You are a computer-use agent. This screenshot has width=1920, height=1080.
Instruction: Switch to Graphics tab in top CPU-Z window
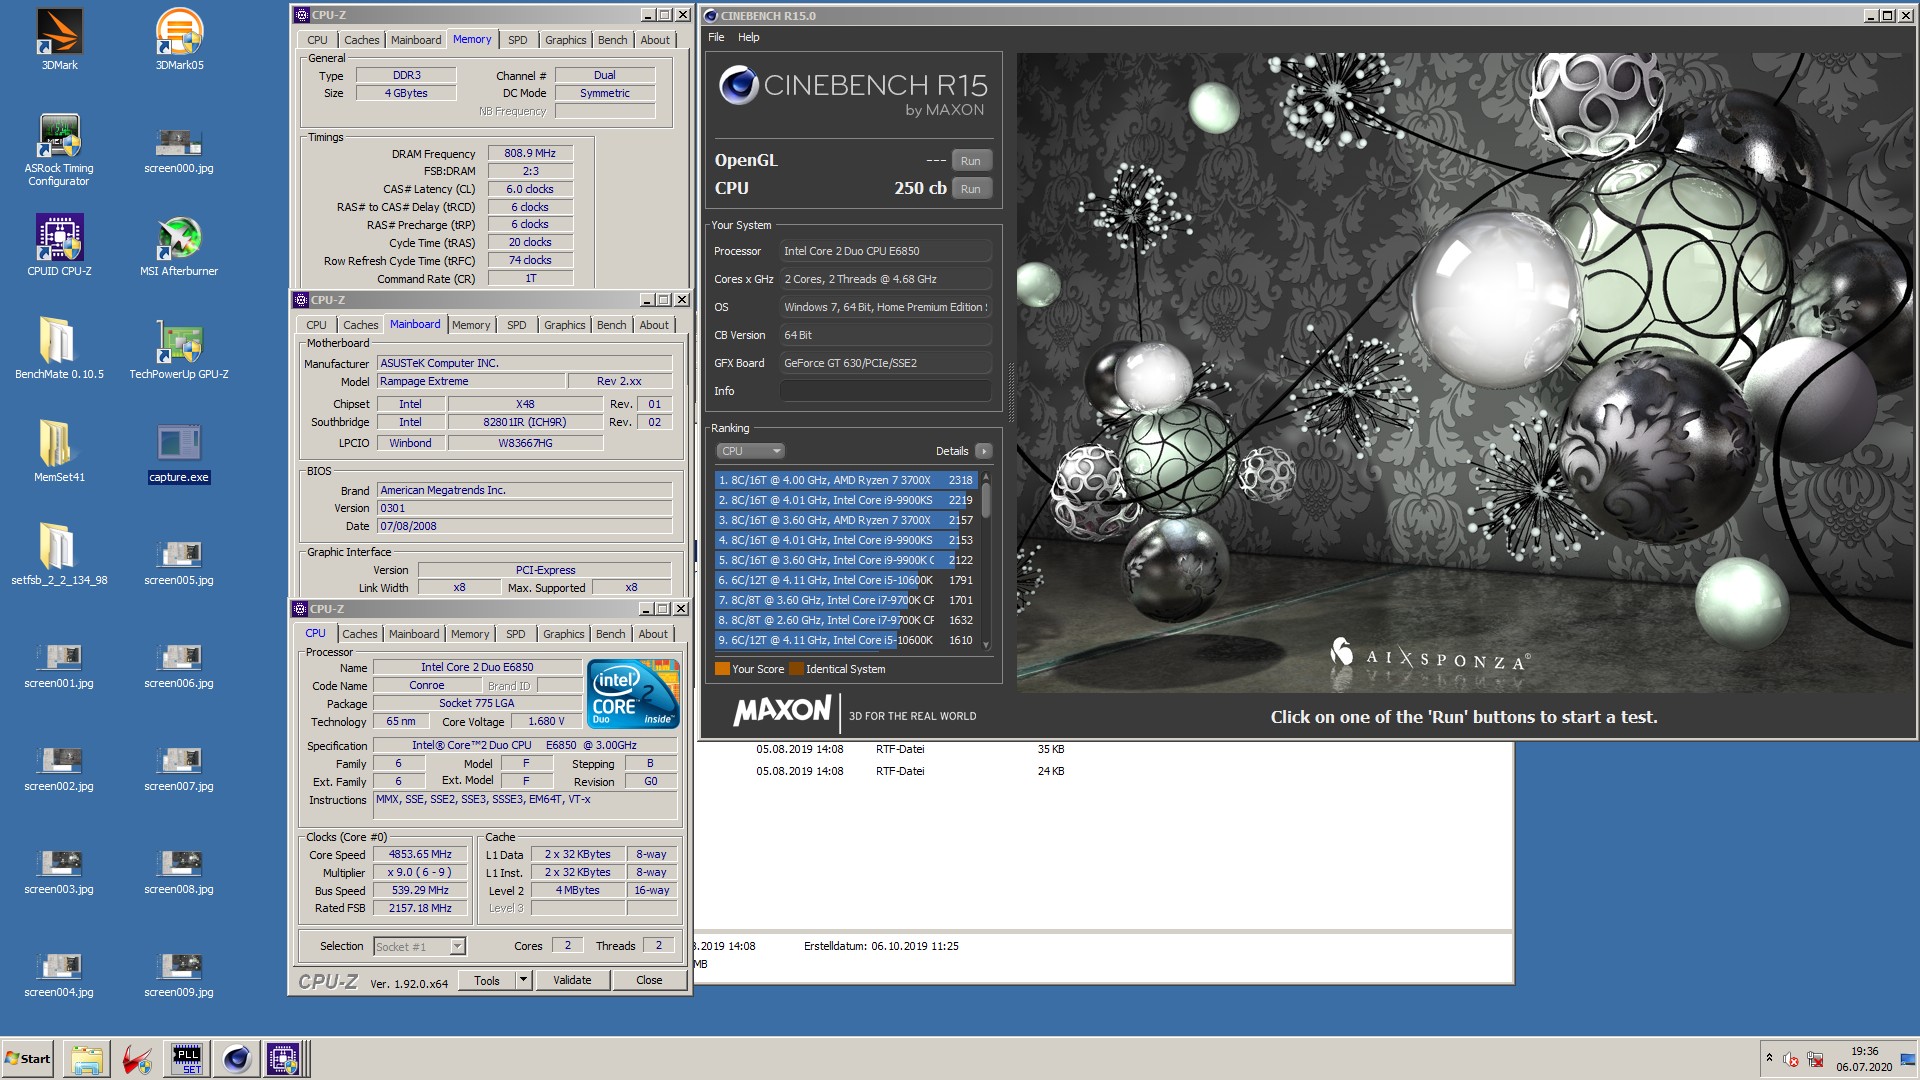(565, 40)
